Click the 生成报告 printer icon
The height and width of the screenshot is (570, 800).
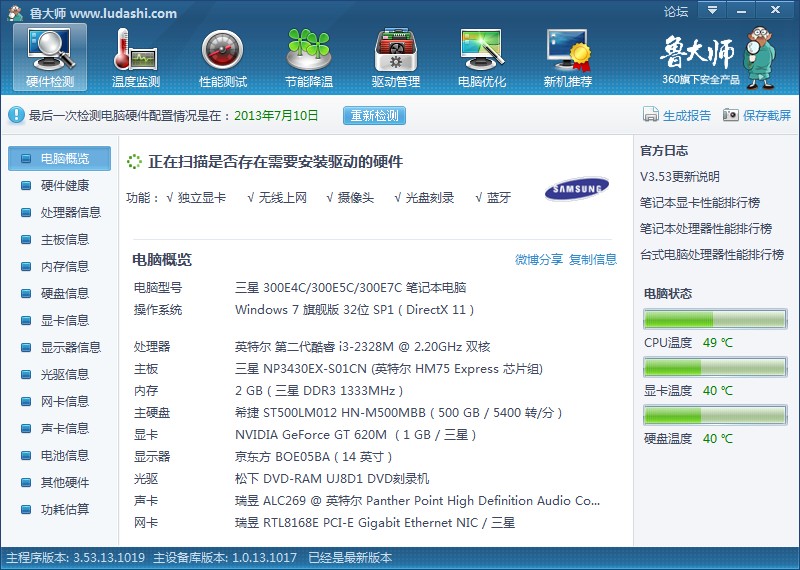click(x=651, y=115)
